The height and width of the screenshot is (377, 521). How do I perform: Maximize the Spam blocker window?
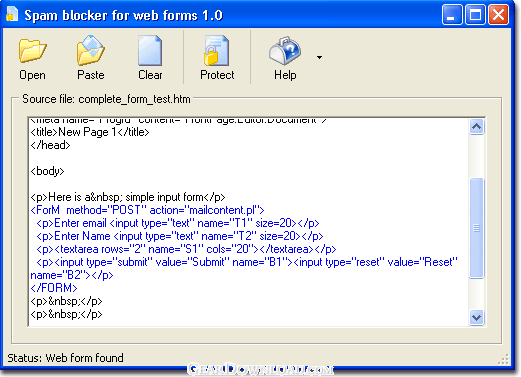(475, 15)
